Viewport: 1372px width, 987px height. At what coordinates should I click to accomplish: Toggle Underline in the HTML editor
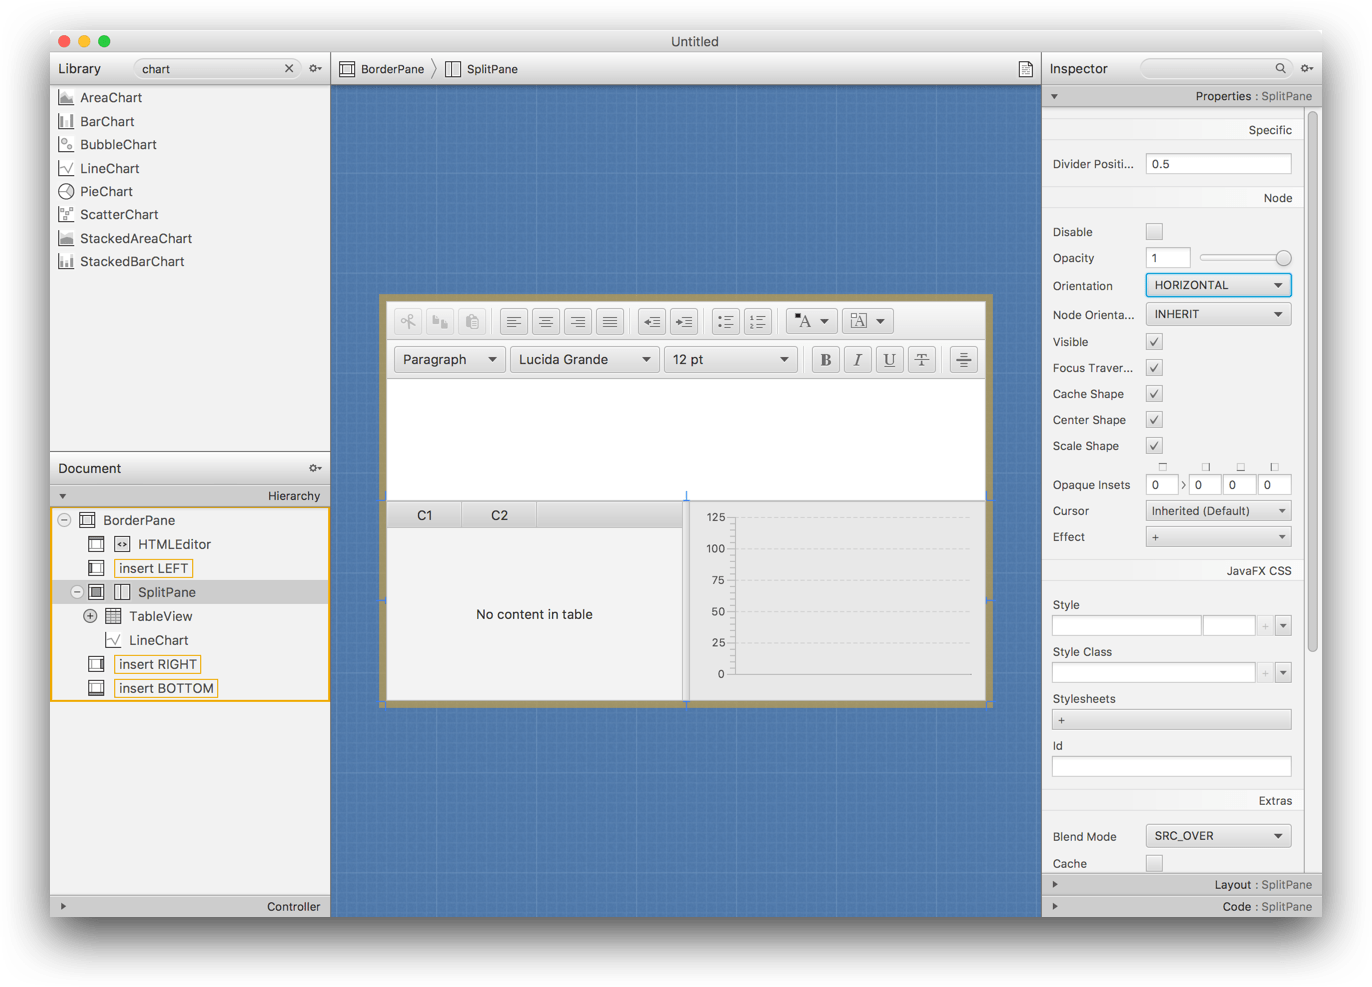[889, 360]
